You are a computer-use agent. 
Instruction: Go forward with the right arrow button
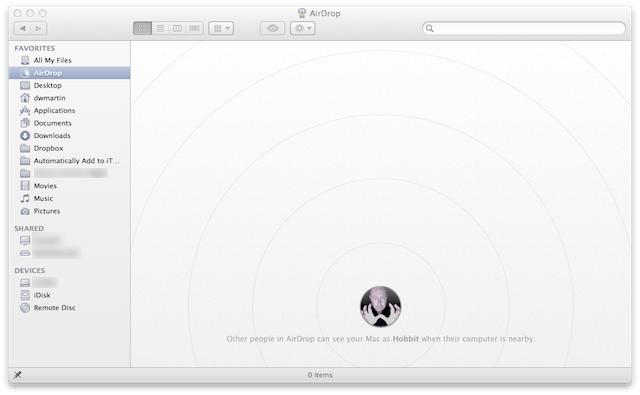39,28
